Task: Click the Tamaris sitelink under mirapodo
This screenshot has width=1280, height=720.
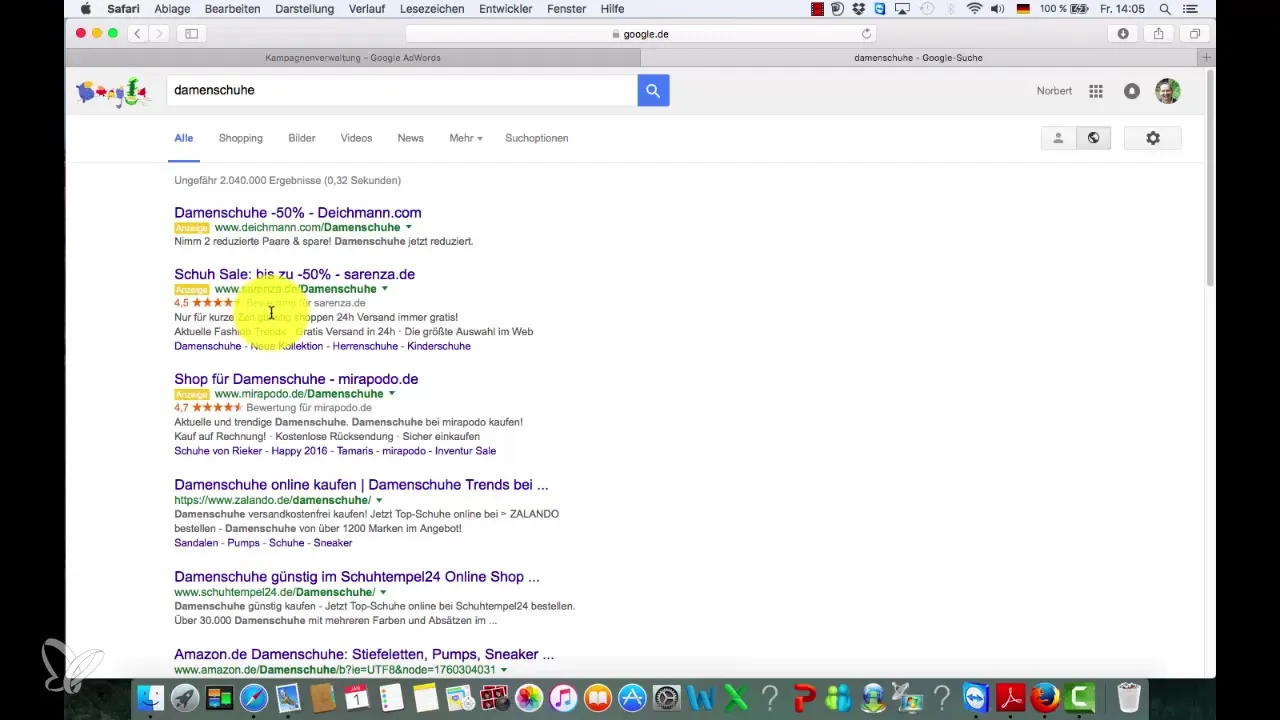Action: pyautogui.click(x=356, y=451)
